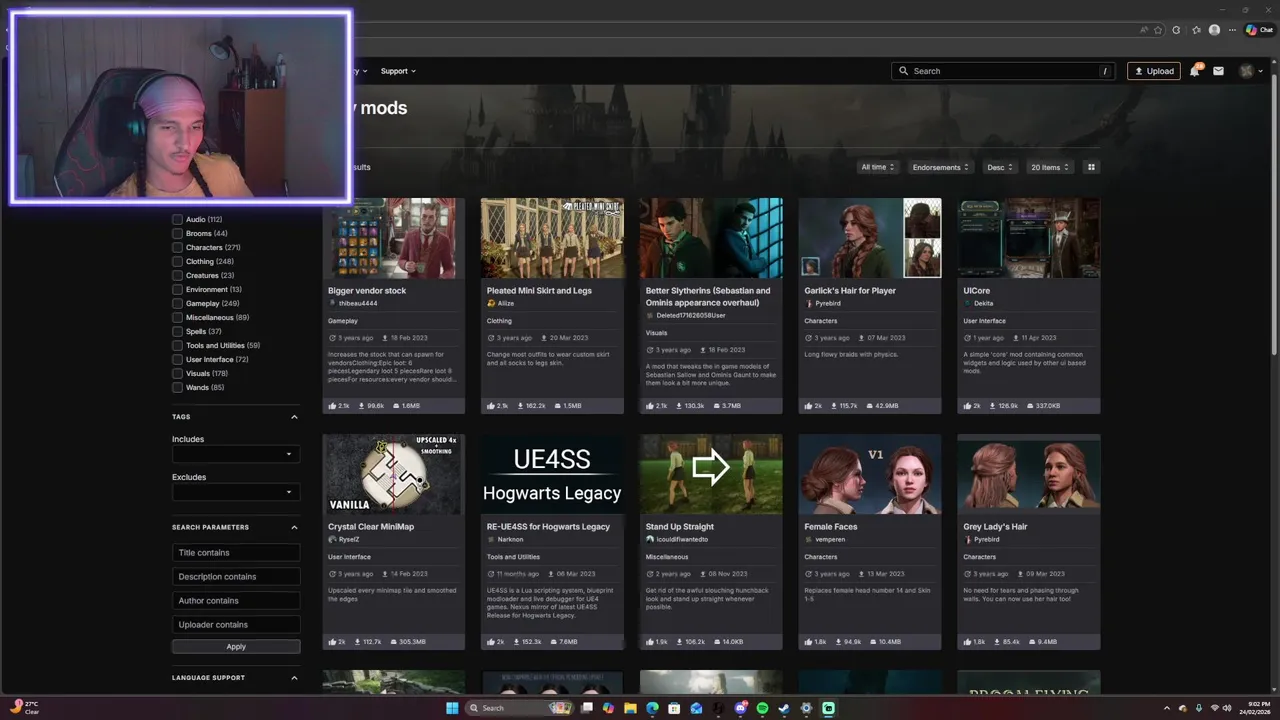
Task: Click the Better Slytherins mod thumbnail
Action: (711, 238)
